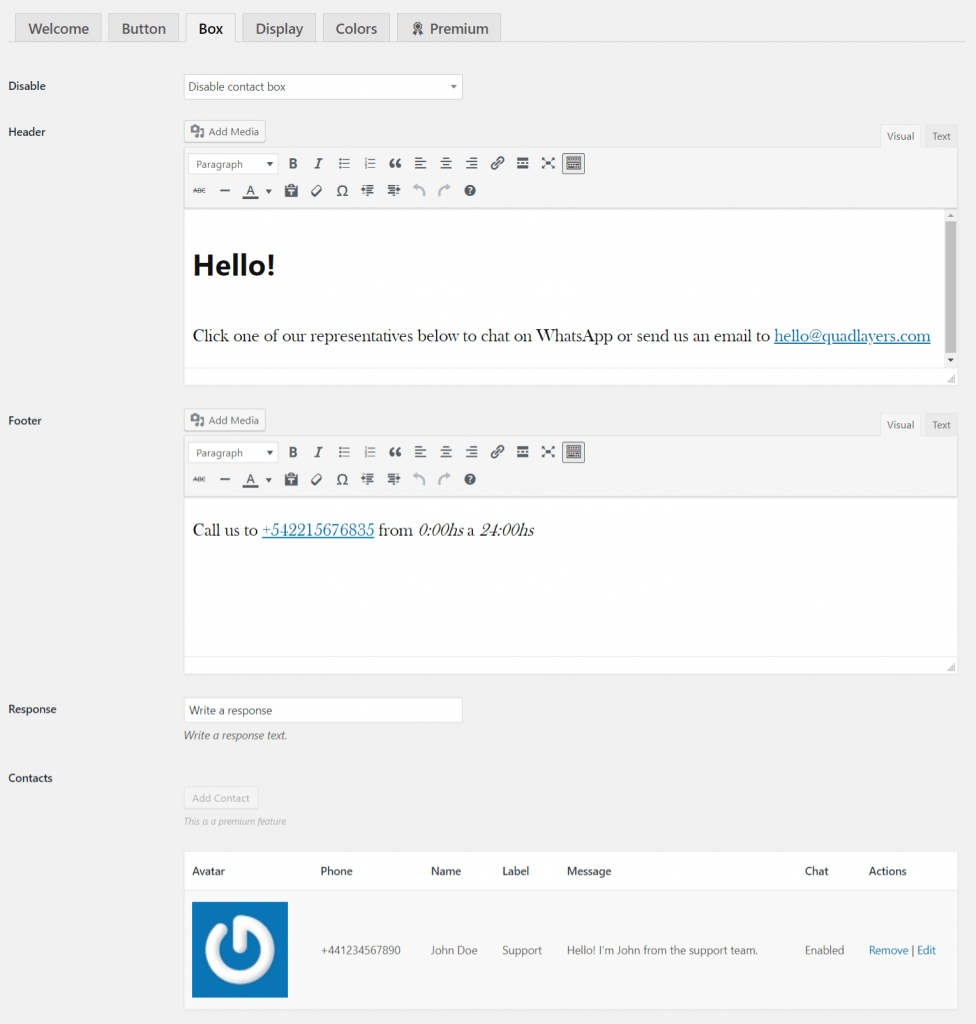Open the Premium tab
The width and height of the screenshot is (976, 1024).
coord(449,28)
